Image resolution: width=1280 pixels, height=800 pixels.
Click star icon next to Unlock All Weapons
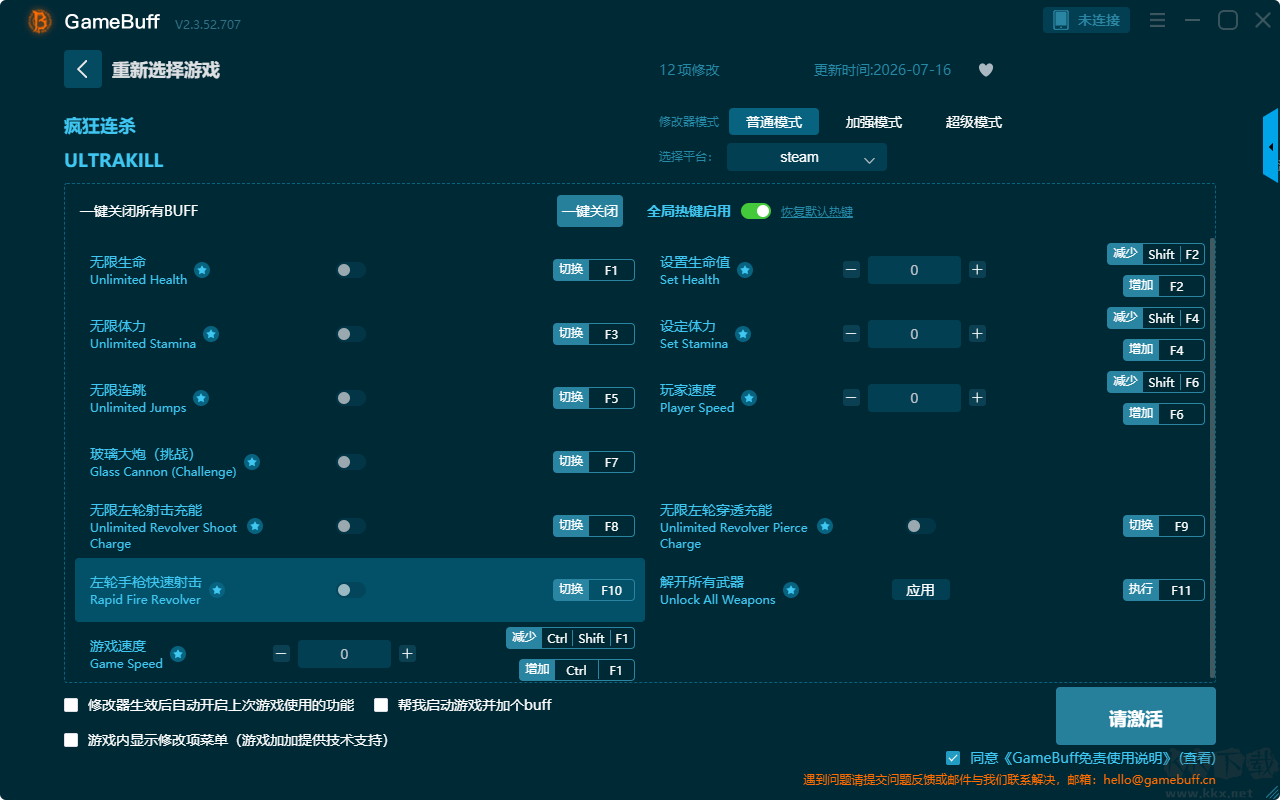pos(791,590)
